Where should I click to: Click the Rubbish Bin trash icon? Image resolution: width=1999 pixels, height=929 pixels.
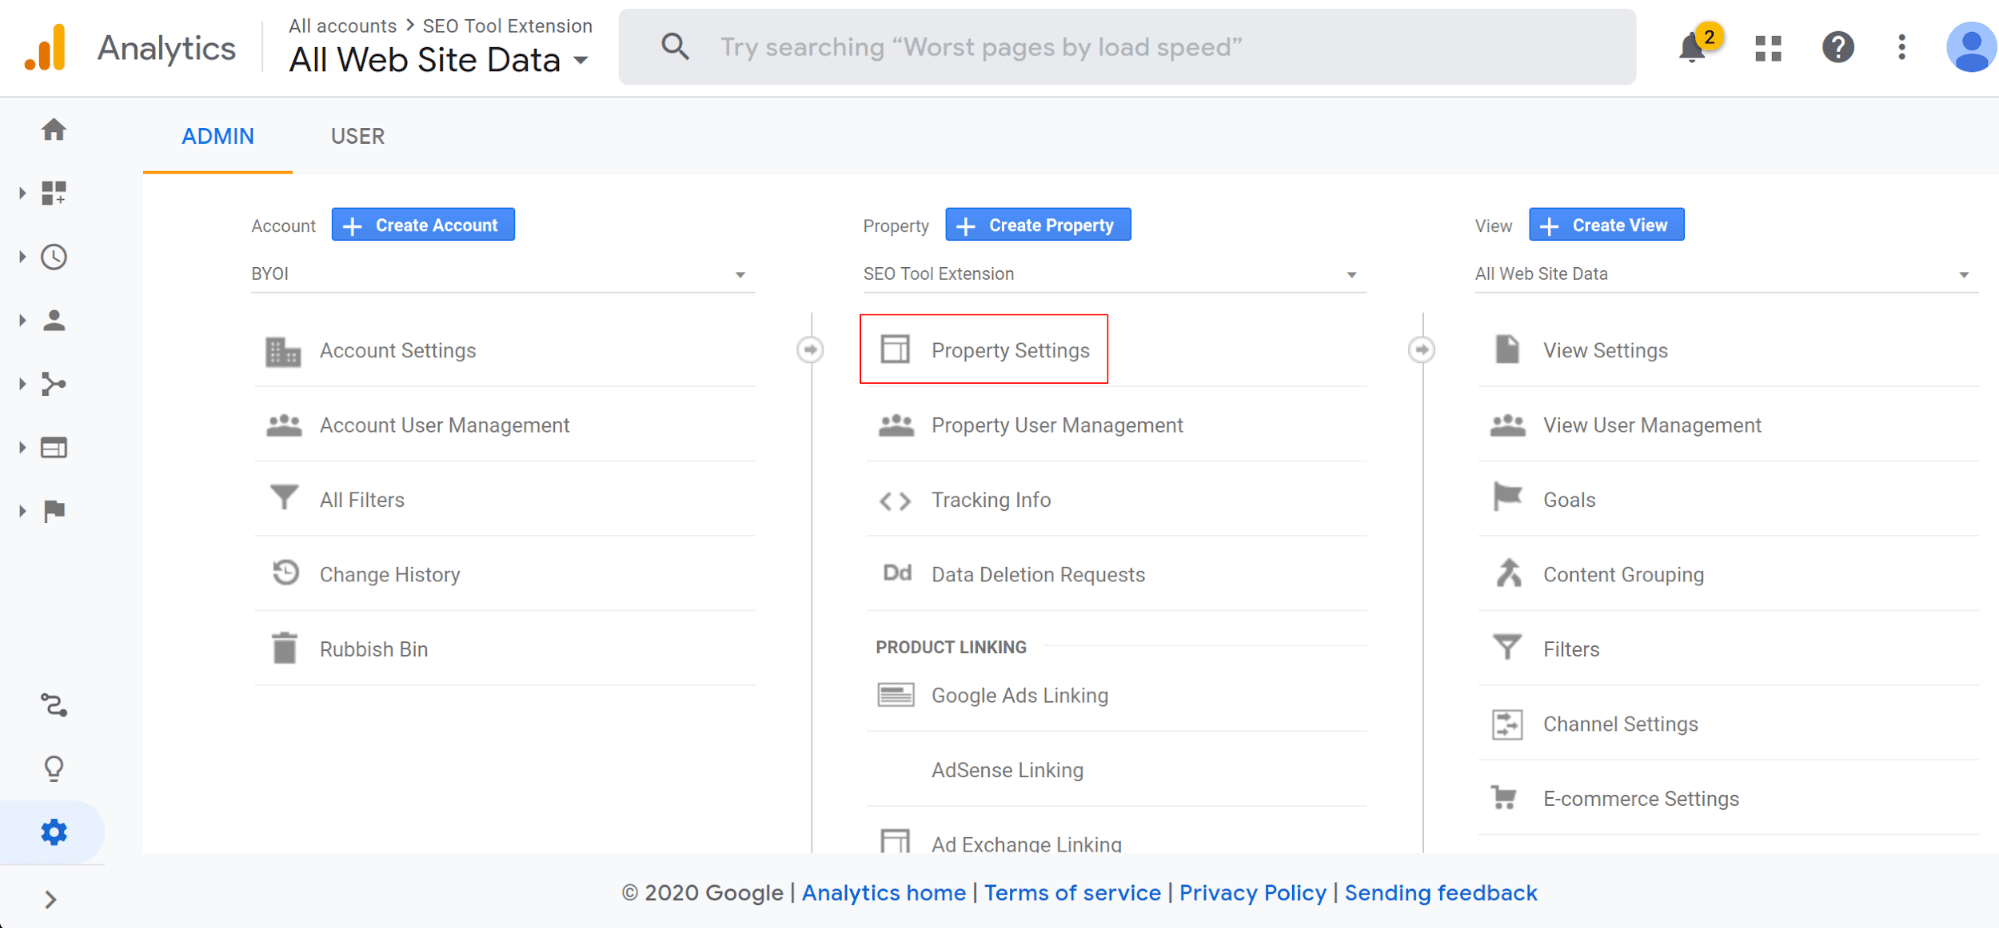285,648
